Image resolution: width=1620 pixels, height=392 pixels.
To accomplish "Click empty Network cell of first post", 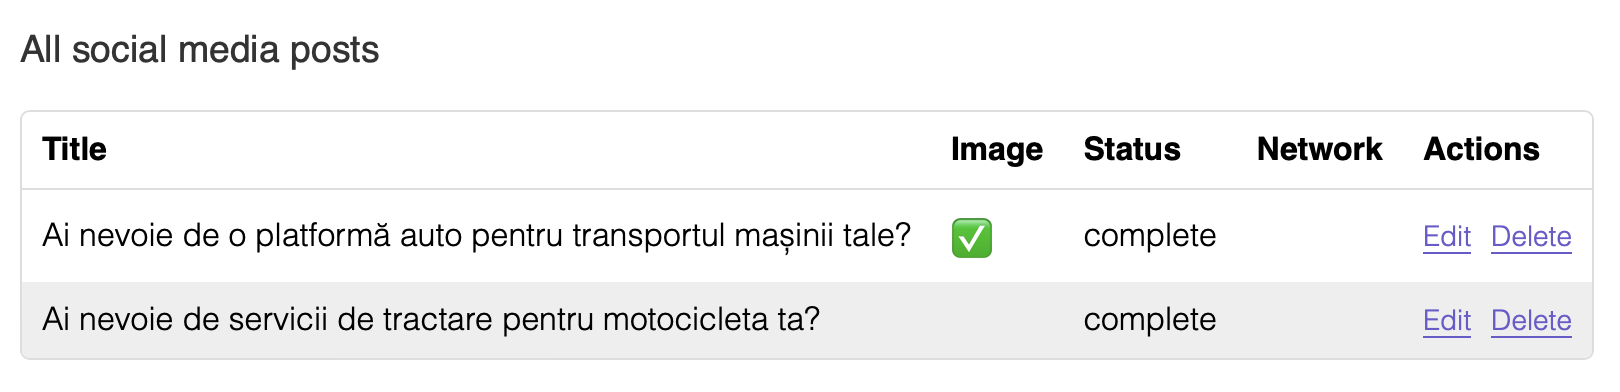I will (x=1320, y=236).
